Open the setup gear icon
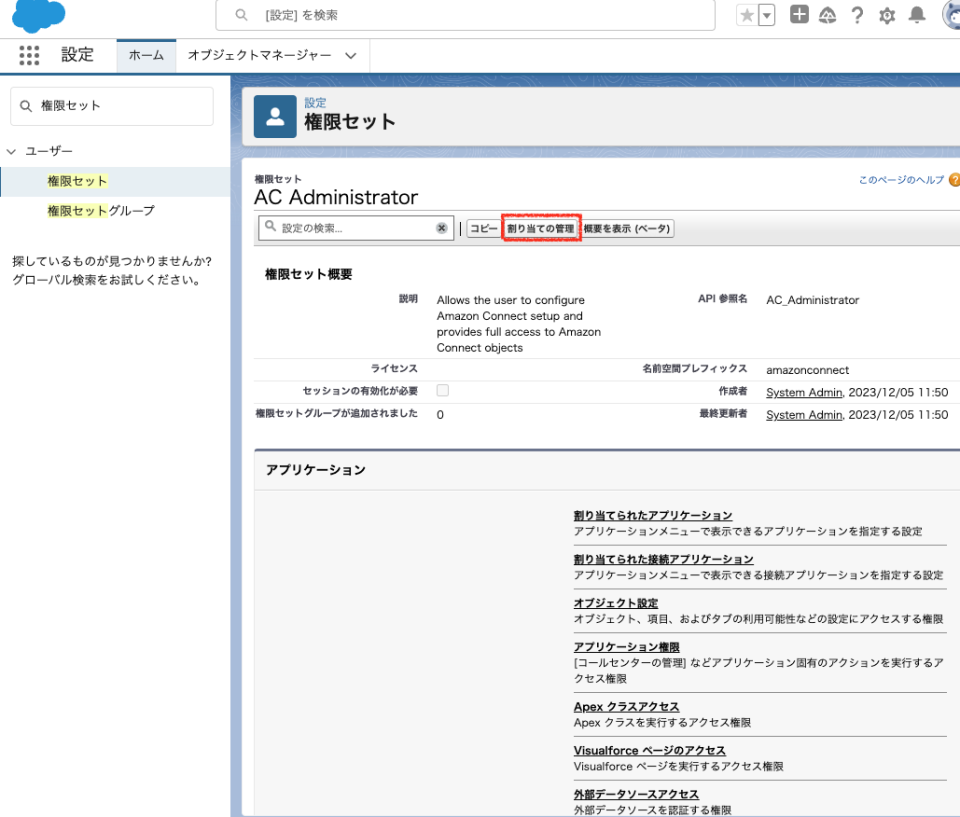960x817 pixels. [x=887, y=15]
